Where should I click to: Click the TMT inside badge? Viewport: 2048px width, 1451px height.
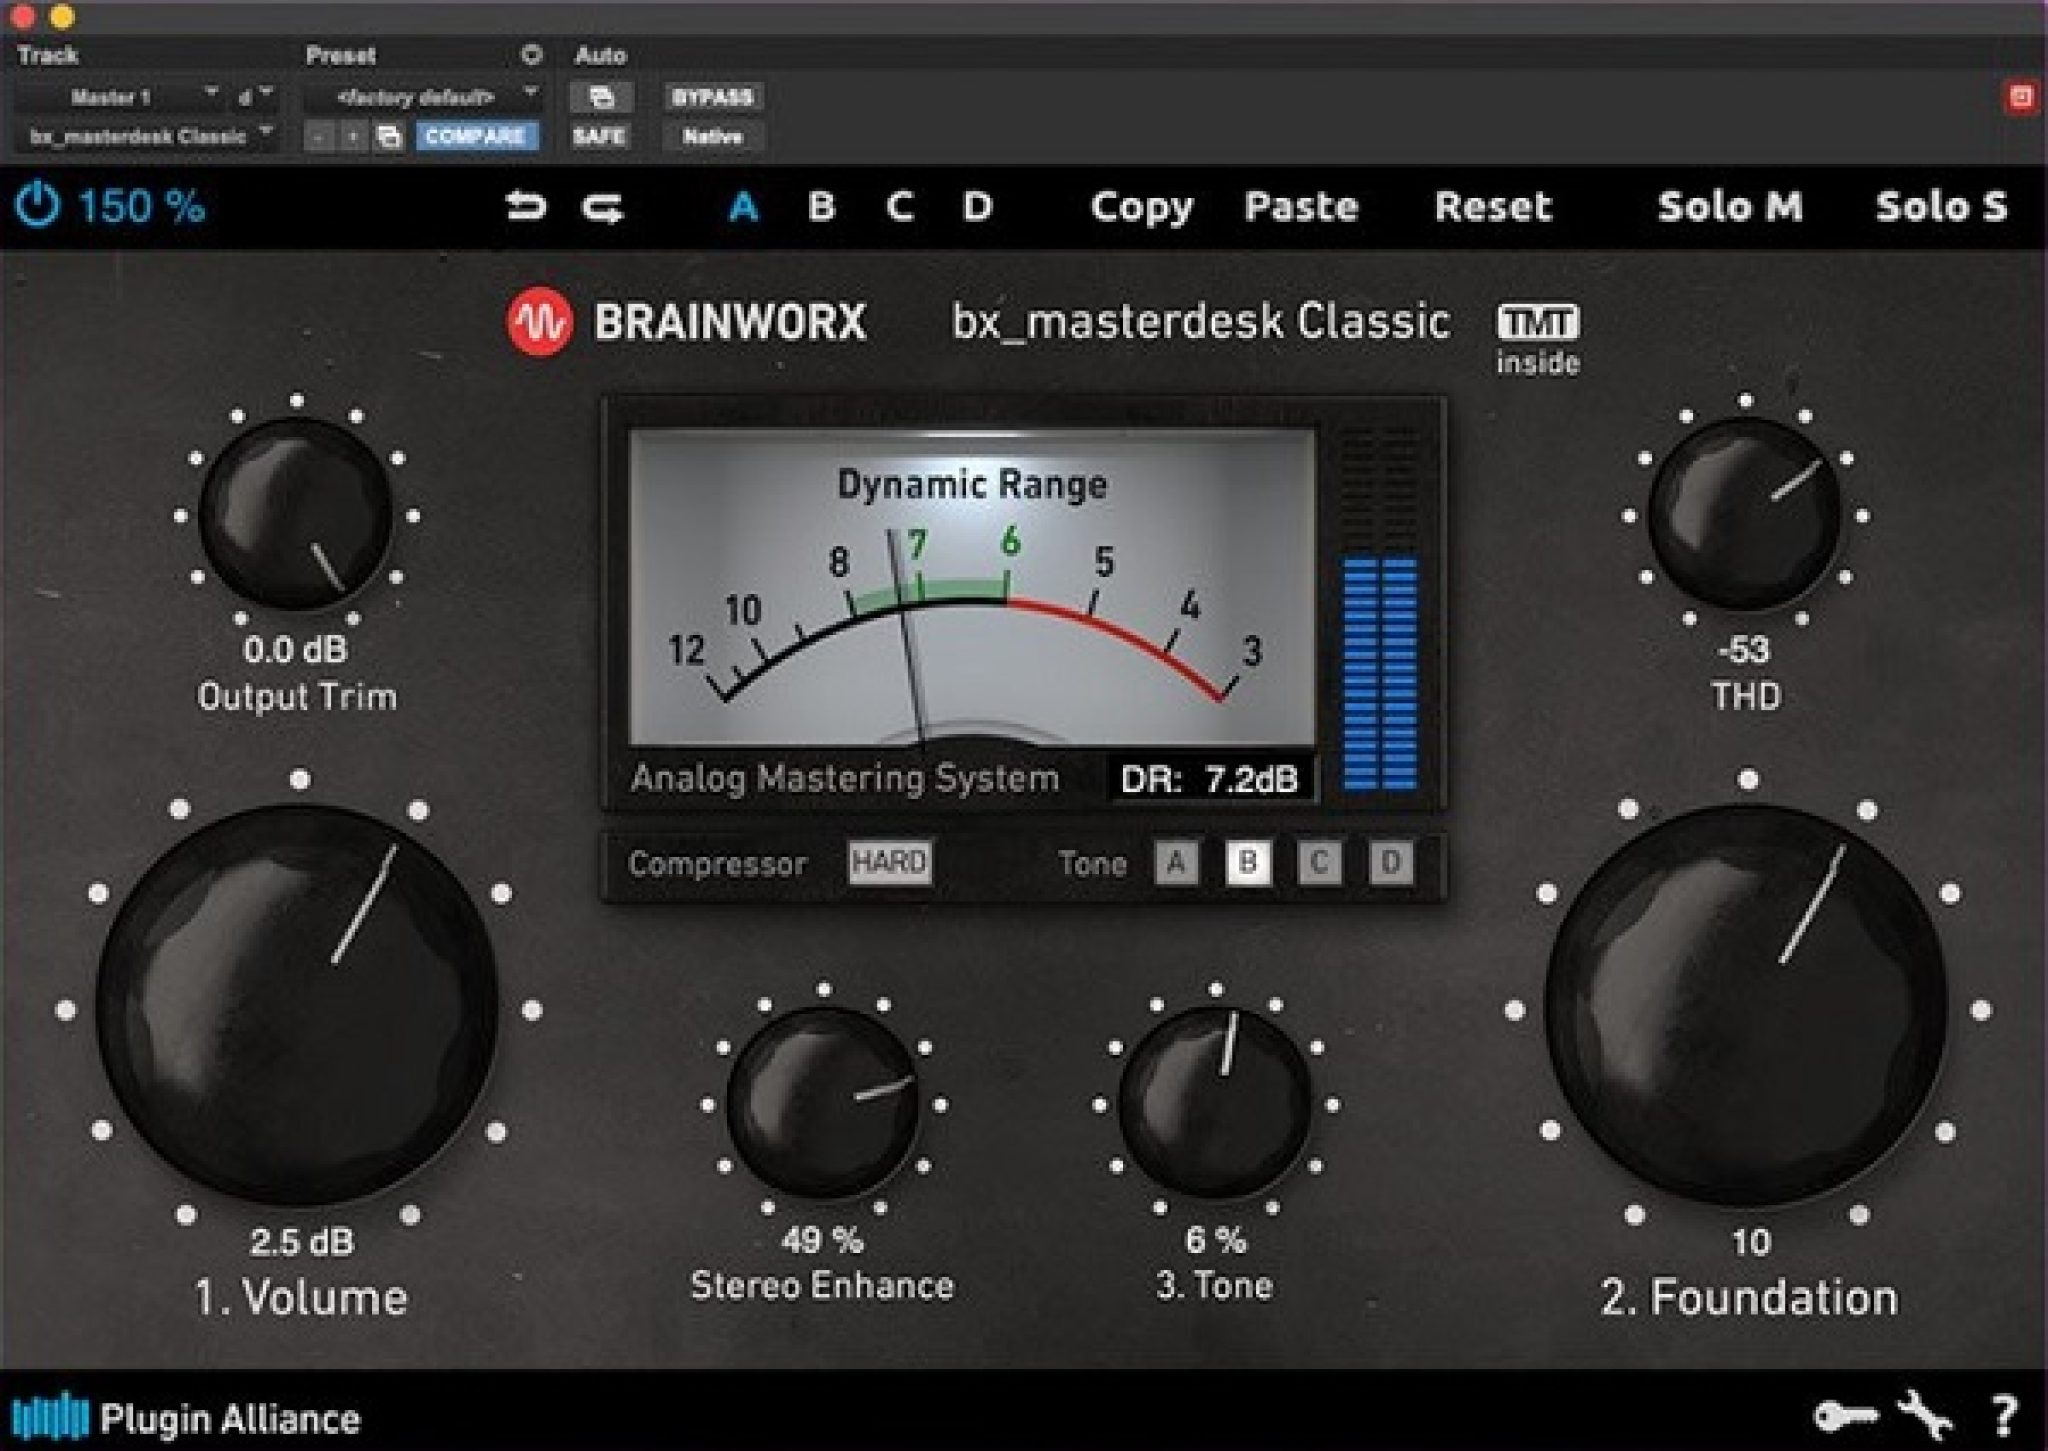pyautogui.click(x=1537, y=338)
